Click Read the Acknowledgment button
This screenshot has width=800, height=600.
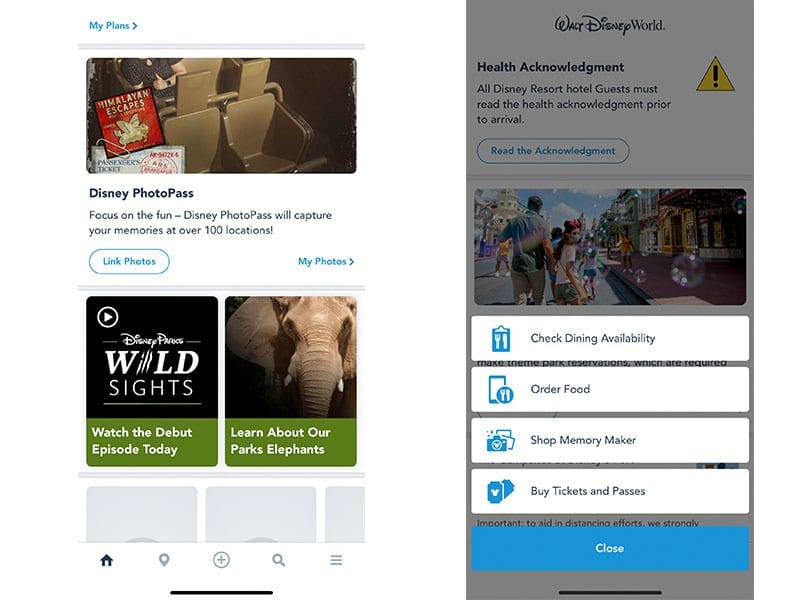tap(553, 151)
